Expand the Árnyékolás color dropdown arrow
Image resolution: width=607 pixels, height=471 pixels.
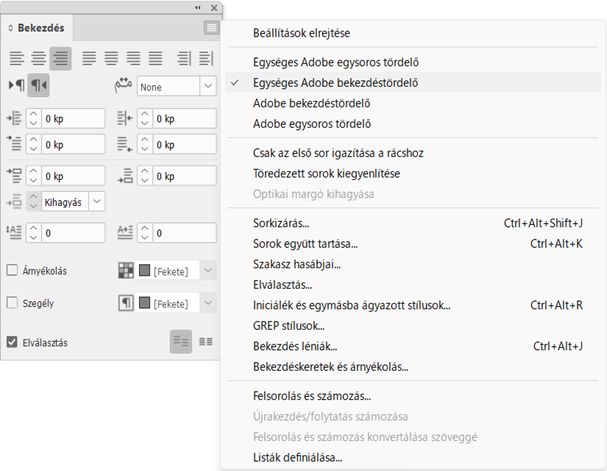(x=208, y=270)
